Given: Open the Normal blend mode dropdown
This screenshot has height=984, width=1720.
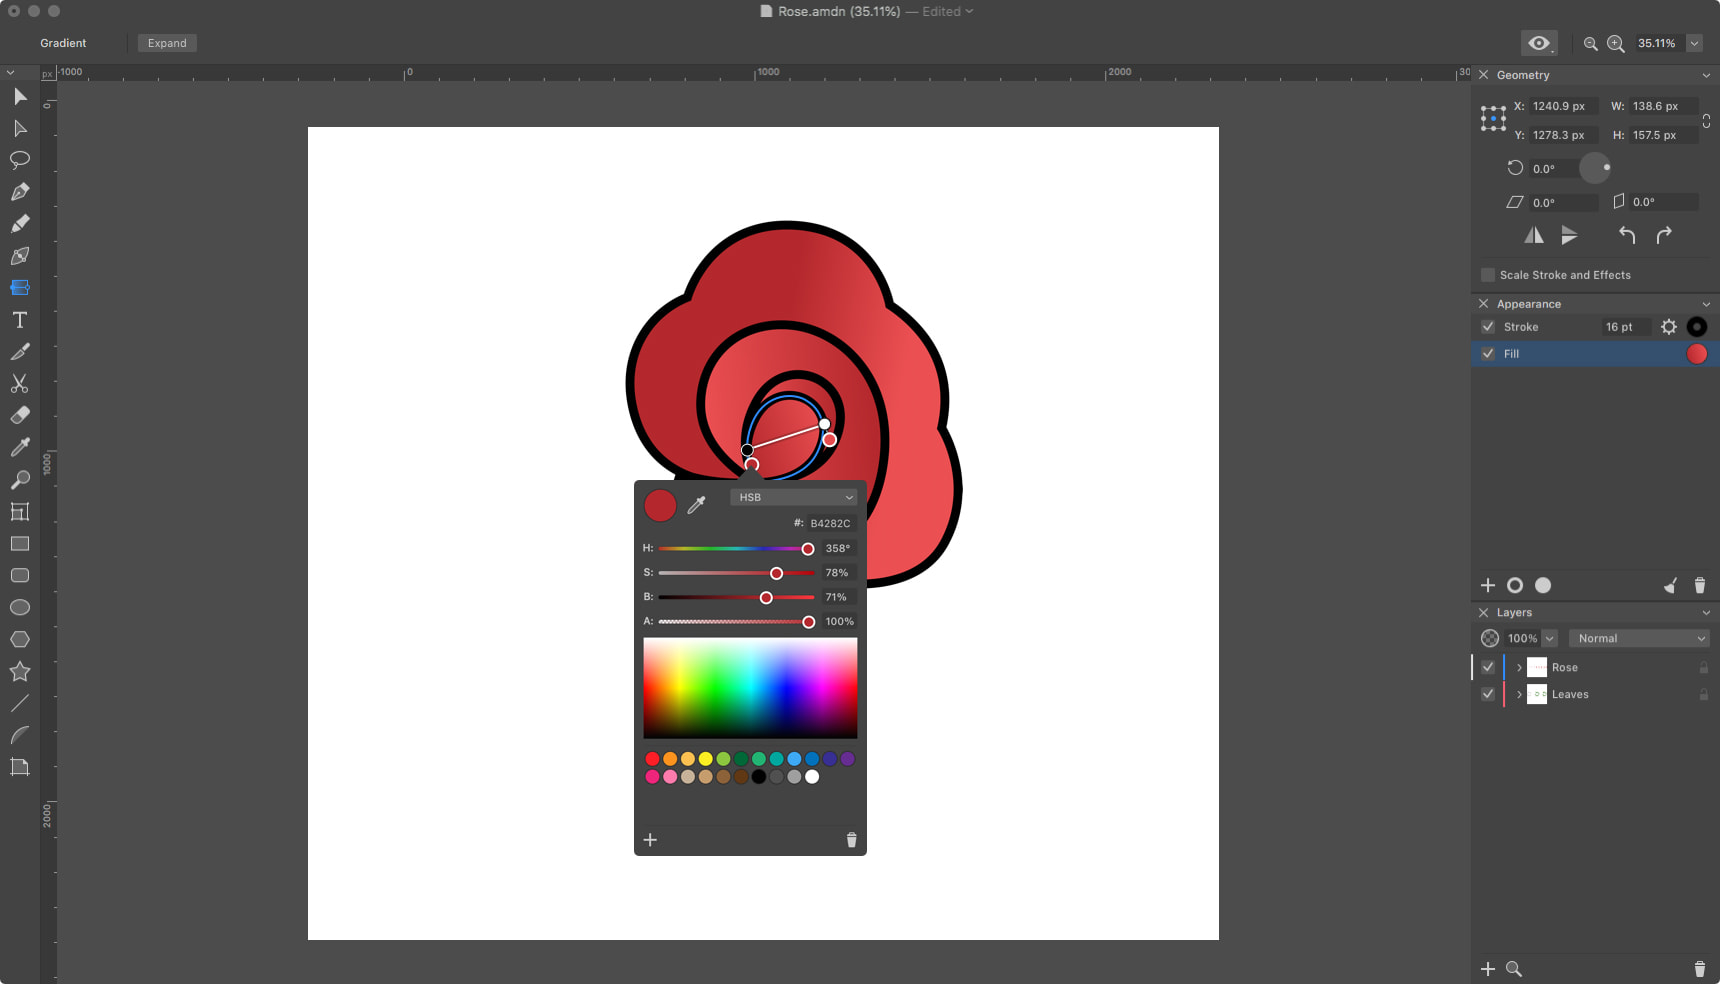Looking at the screenshot, I should coord(1639,638).
